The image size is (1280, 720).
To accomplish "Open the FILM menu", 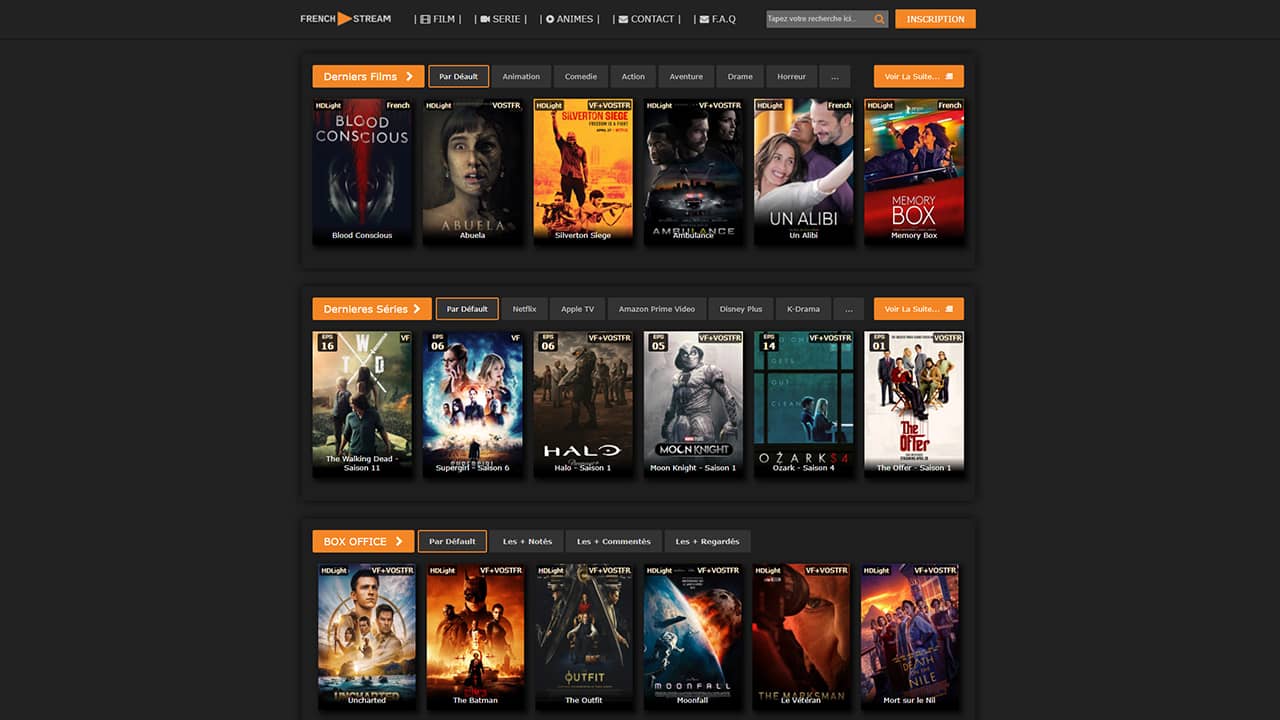I will (x=438, y=19).
